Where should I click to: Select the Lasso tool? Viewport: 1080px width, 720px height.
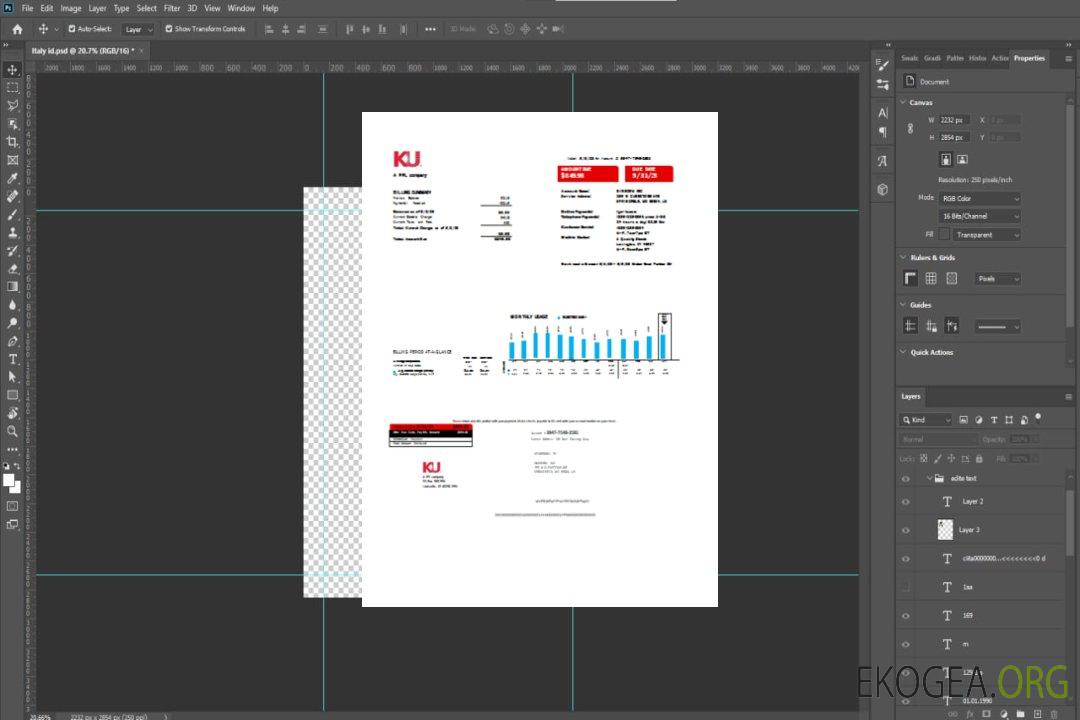coord(13,105)
